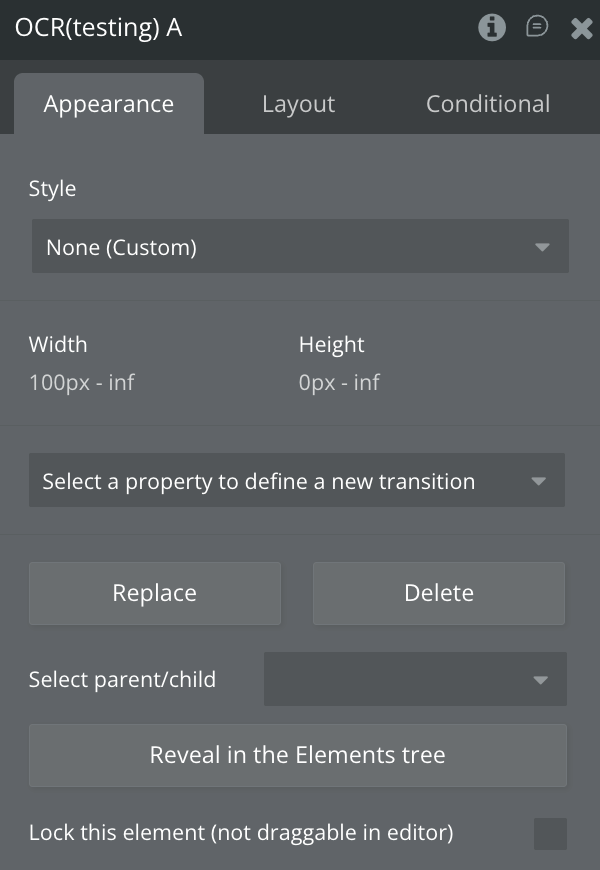Click the element name OCR(testing) A
The width and height of the screenshot is (600, 870).
tap(98, 28)
